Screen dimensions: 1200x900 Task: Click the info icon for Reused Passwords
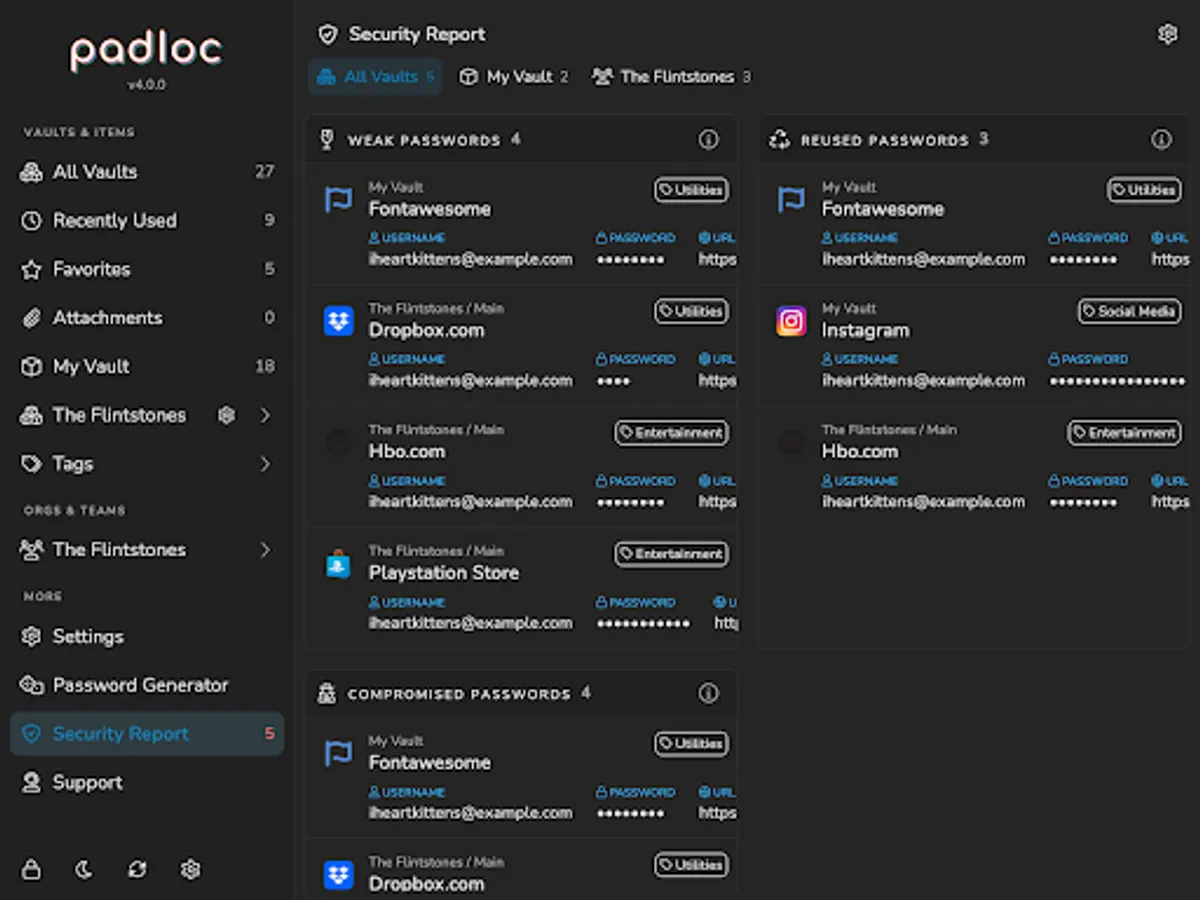tap(1161, 140)
